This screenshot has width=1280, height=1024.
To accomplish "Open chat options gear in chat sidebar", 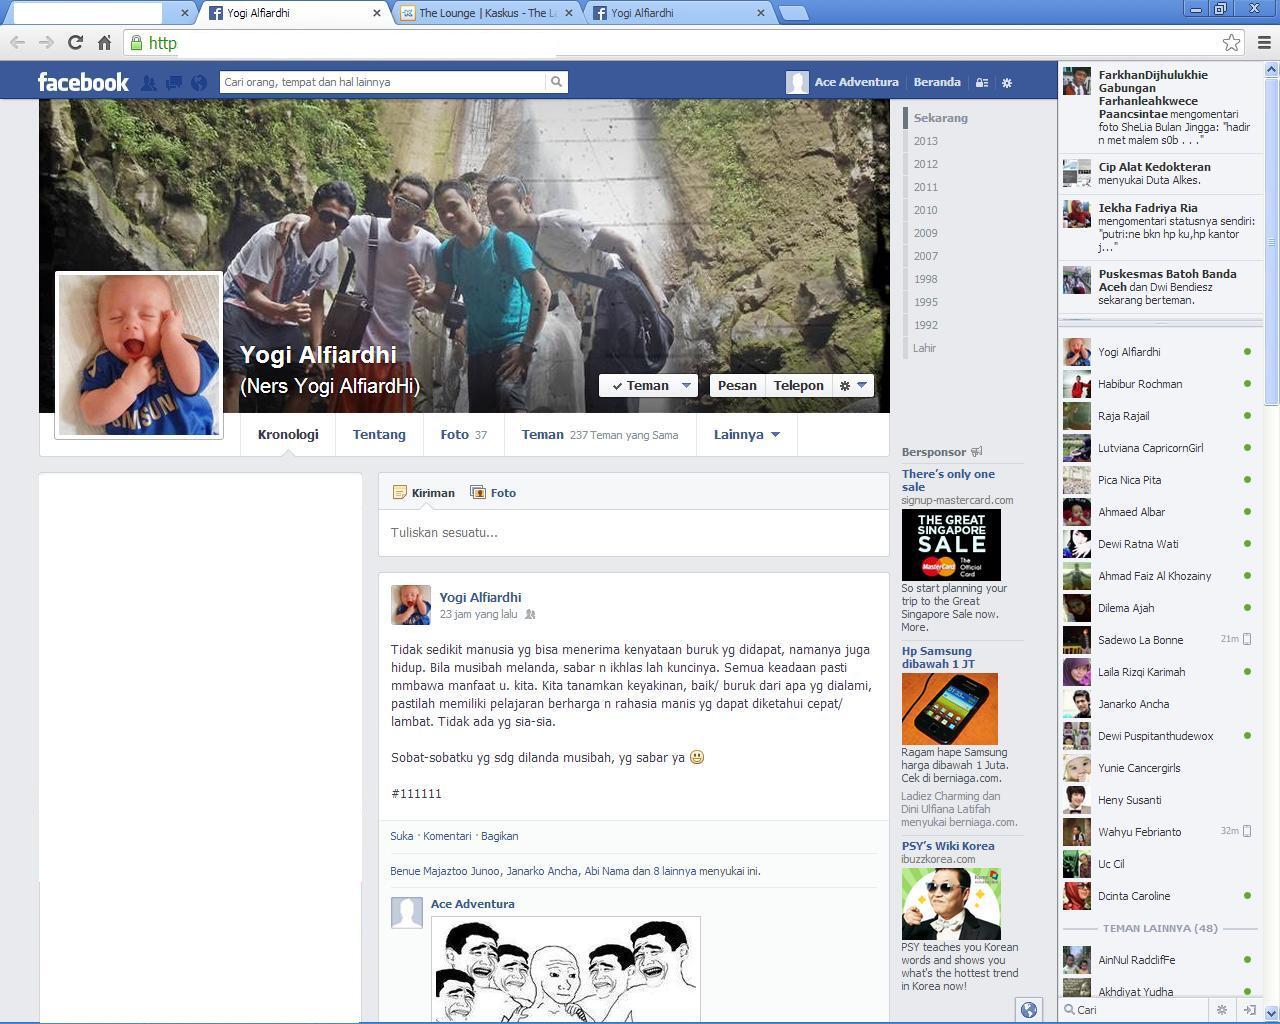I will [x=1221, y=1010].
